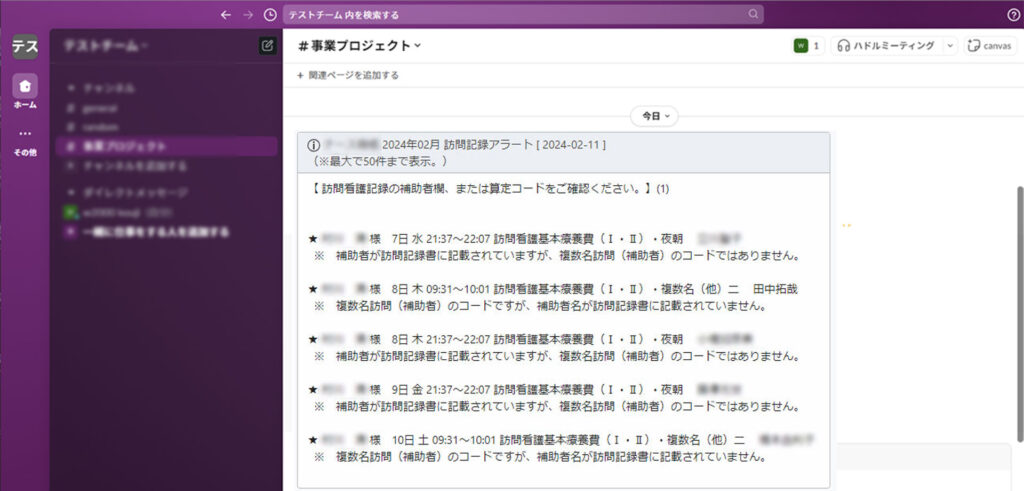Open the 今日 date dropdown

tap(654, 116)
